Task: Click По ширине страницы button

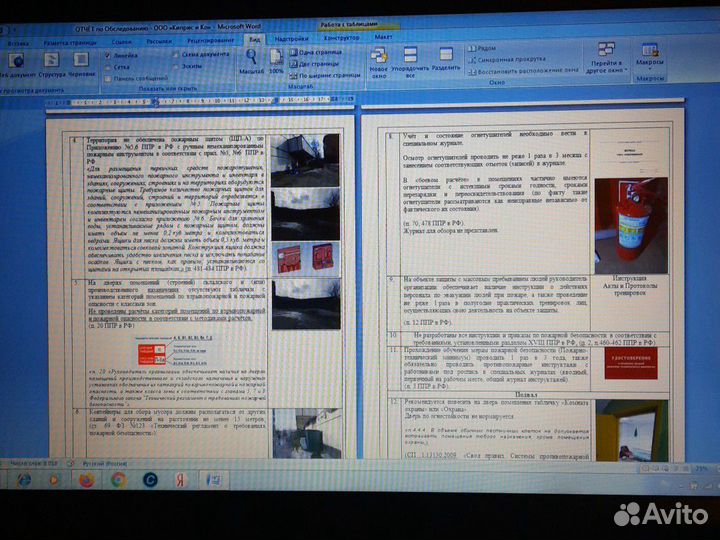Action: click(328, 74)
